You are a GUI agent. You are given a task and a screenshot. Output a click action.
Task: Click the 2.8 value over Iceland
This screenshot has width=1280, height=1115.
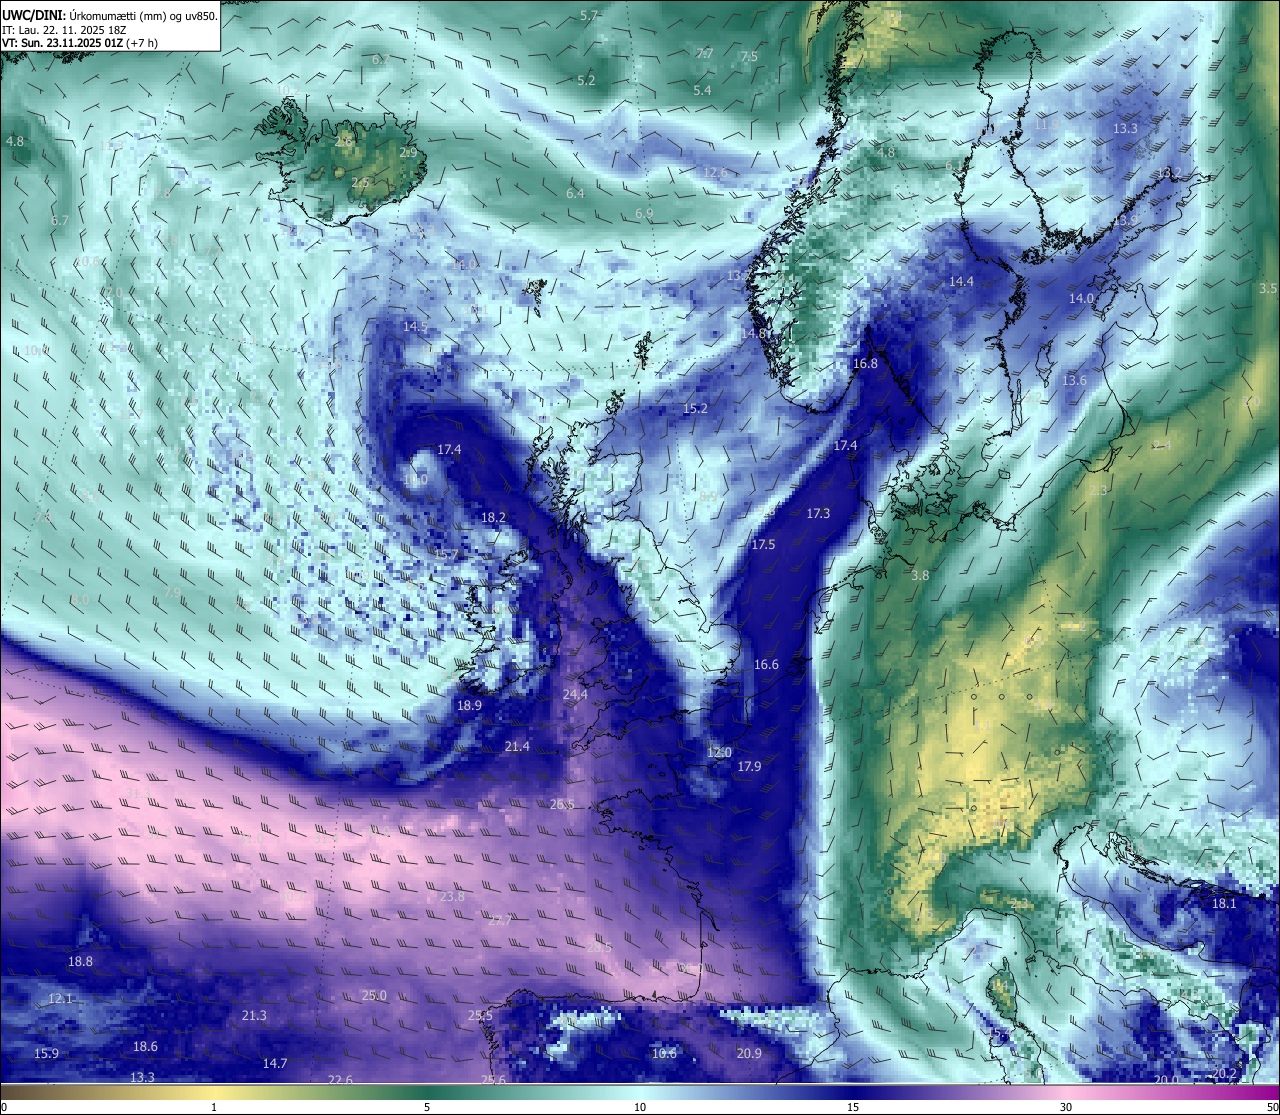343,141
